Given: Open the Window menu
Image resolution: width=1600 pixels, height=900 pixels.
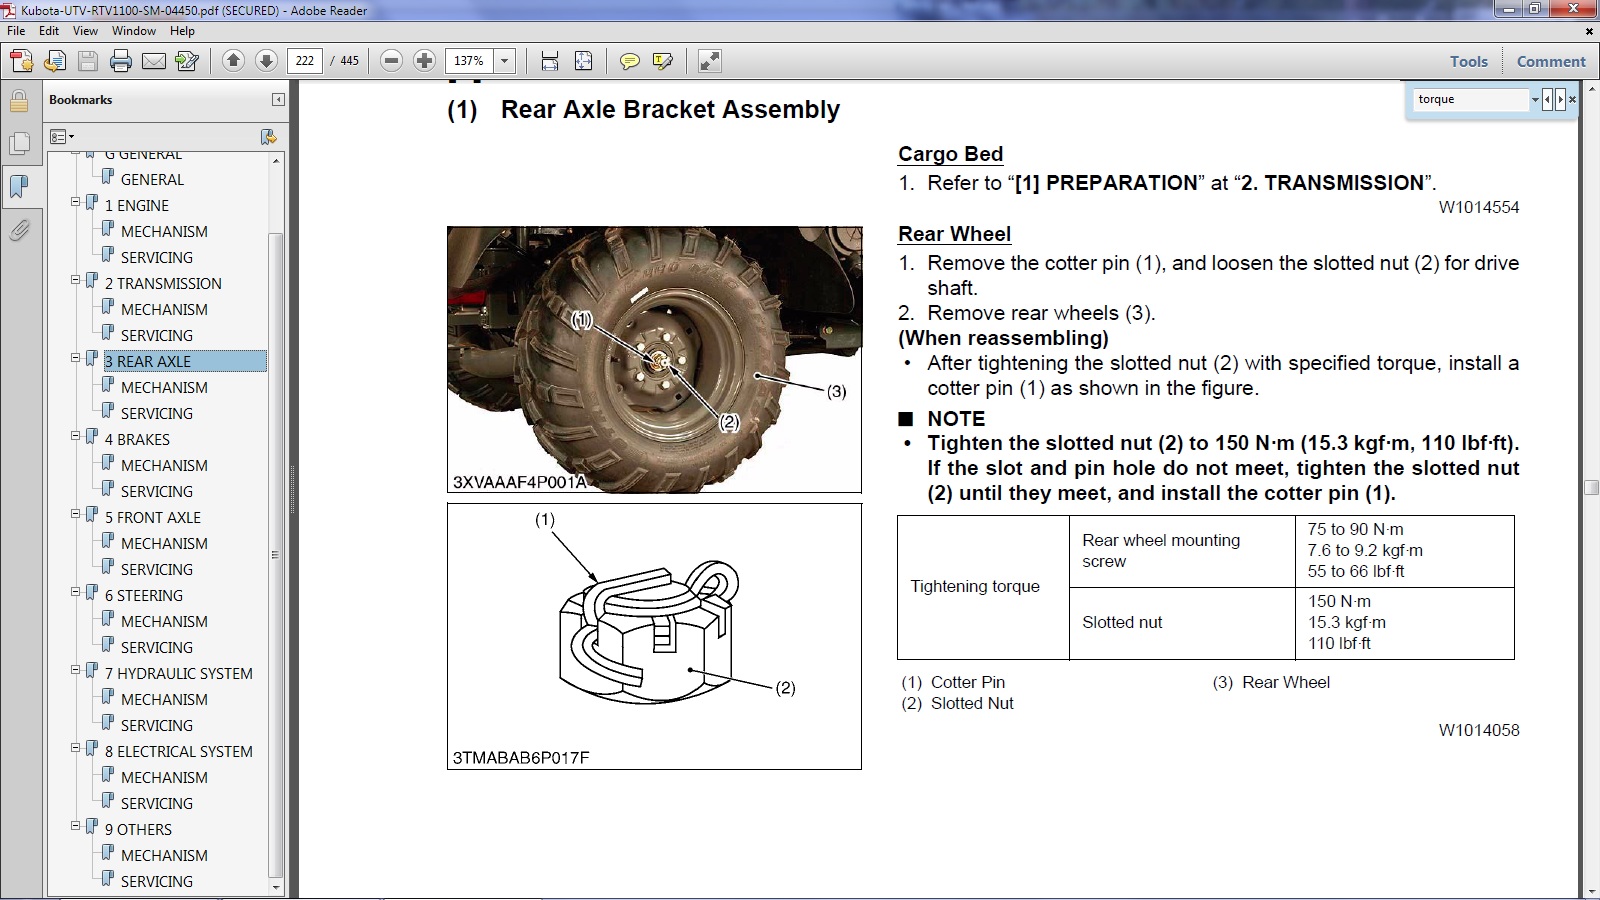Looking at the screenshot, I should (x=134, y=31).
